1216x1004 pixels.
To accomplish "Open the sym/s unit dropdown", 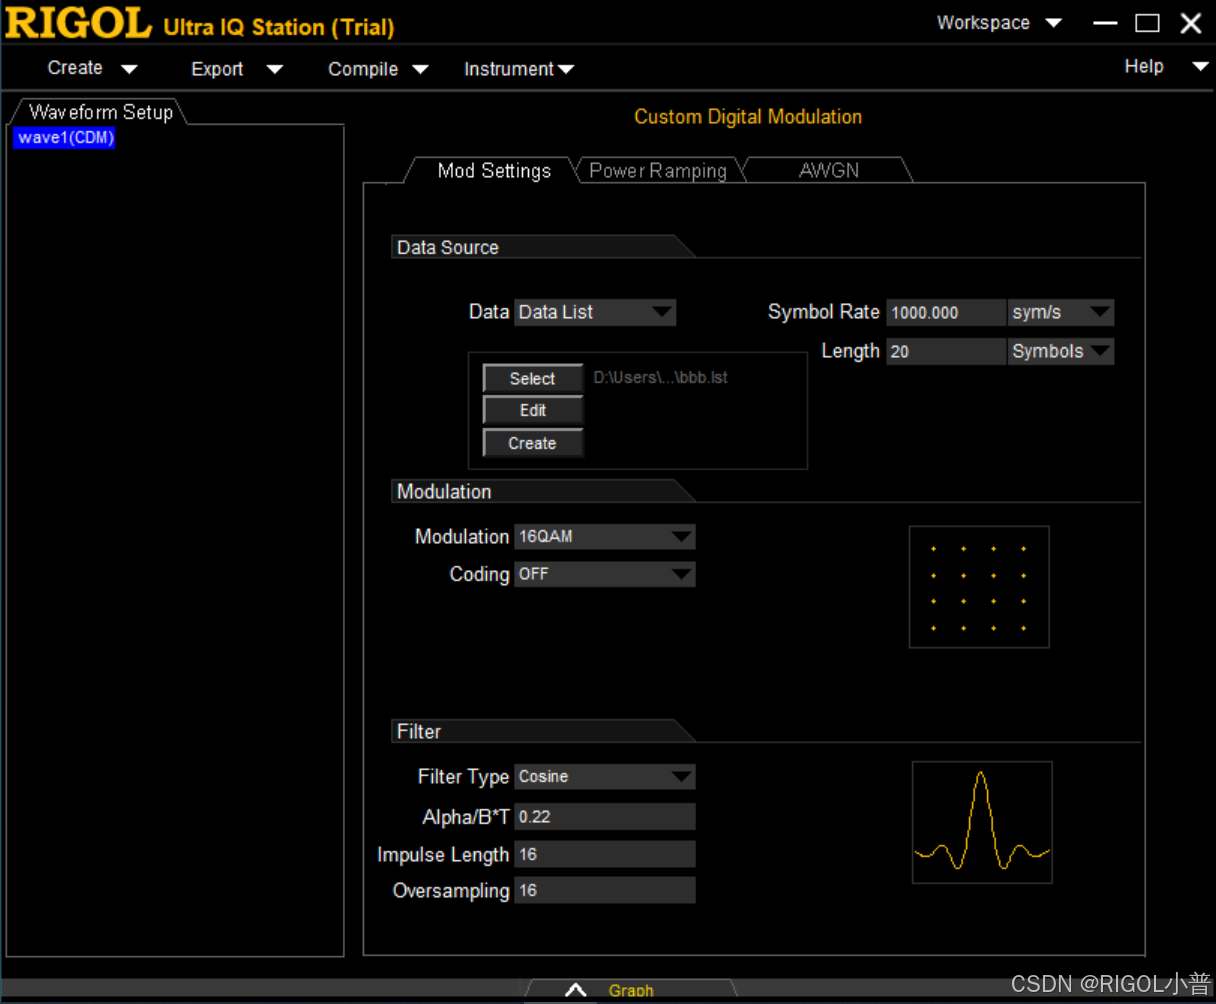I will (1060, 312).
